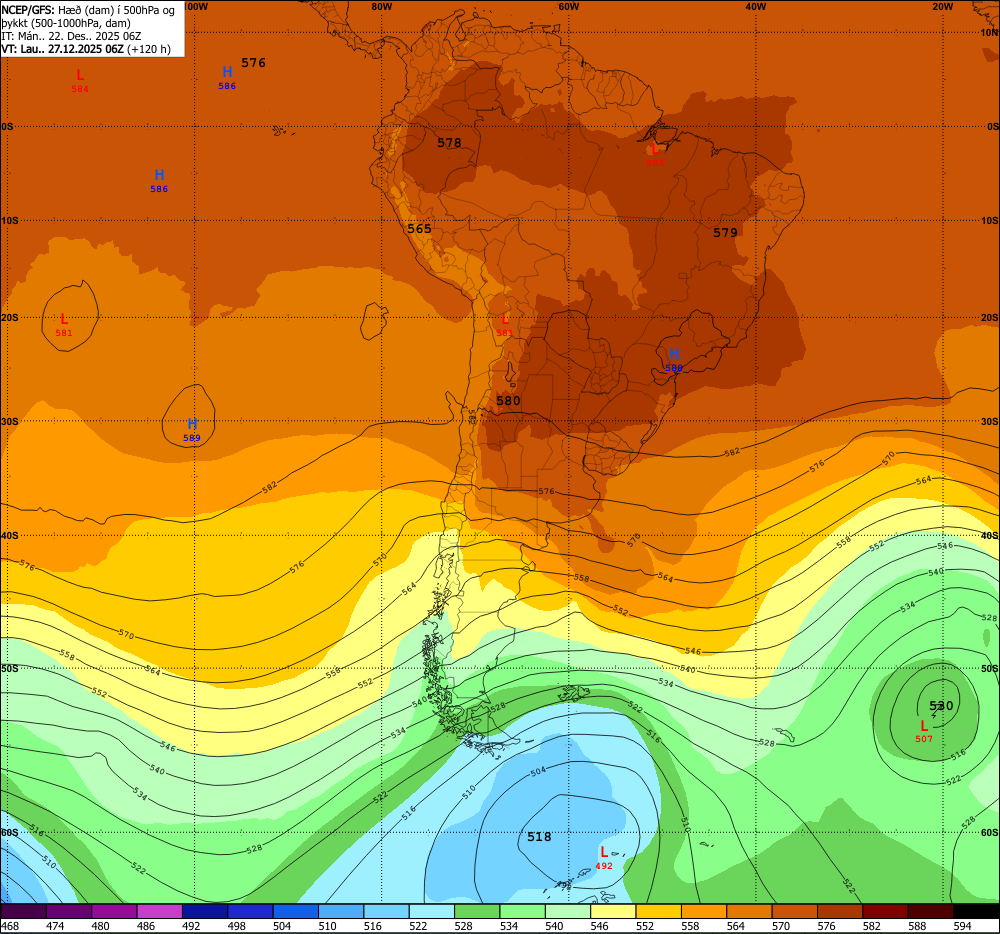Click the bold 518 value in the southern low
The width and height of the screenshot is (1000, 934).
click(539, 836)
